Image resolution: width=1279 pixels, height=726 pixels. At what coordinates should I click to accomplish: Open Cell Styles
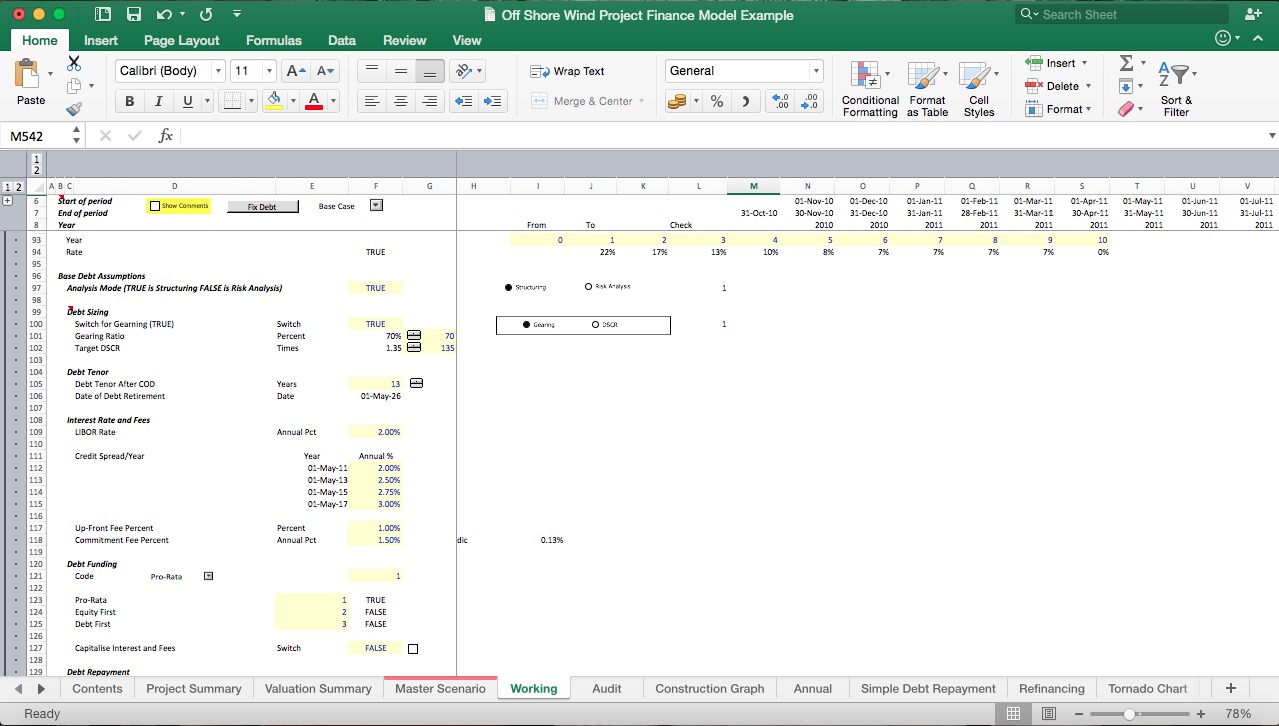pos(979,88)
